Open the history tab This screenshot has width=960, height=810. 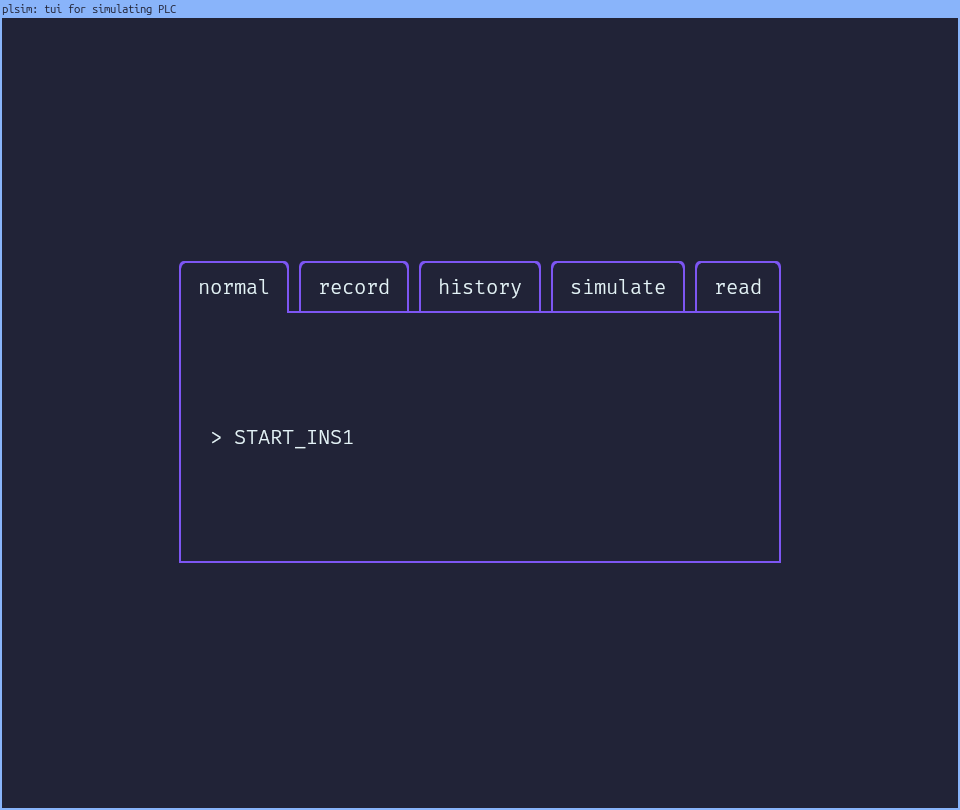[x=480, y=287]
